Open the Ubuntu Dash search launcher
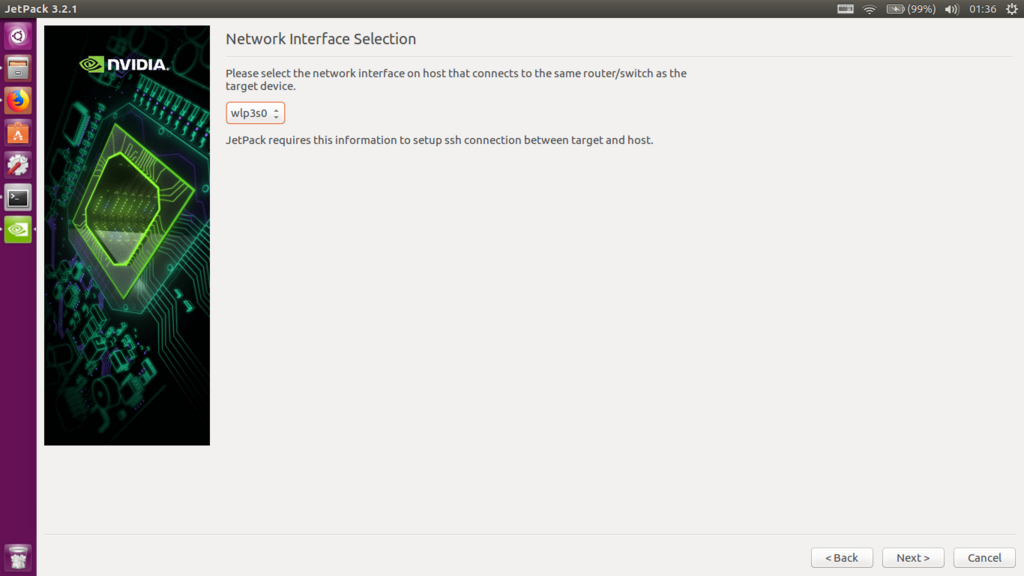 (18, 36)
